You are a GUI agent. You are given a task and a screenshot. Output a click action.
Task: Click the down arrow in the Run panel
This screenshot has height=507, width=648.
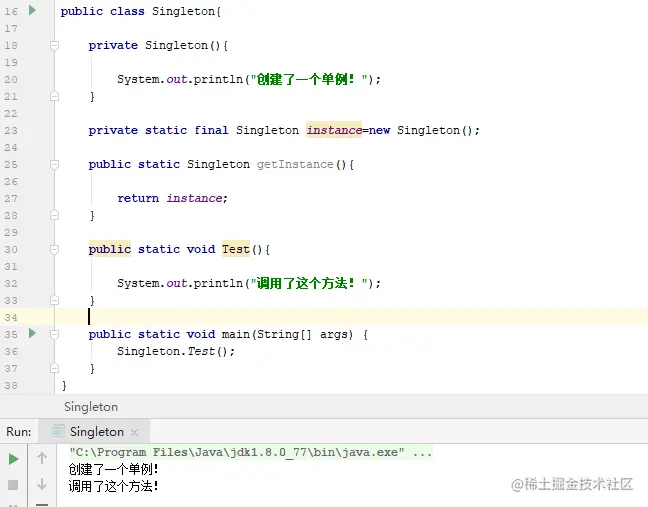[x=42, y=484]
